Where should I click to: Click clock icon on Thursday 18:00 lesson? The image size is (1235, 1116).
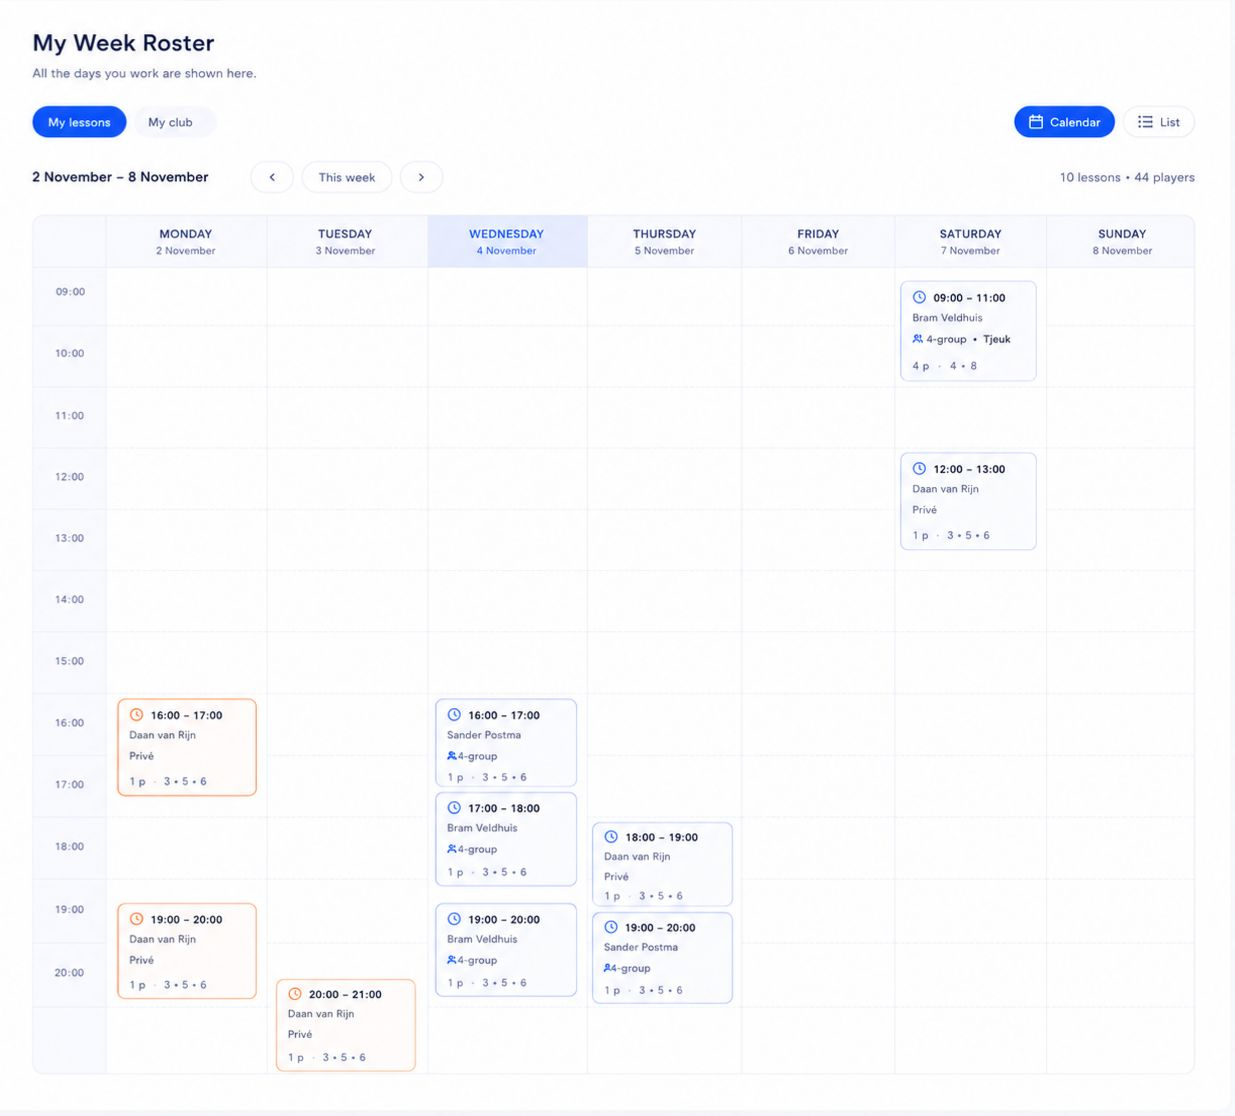tap(611, 837)
